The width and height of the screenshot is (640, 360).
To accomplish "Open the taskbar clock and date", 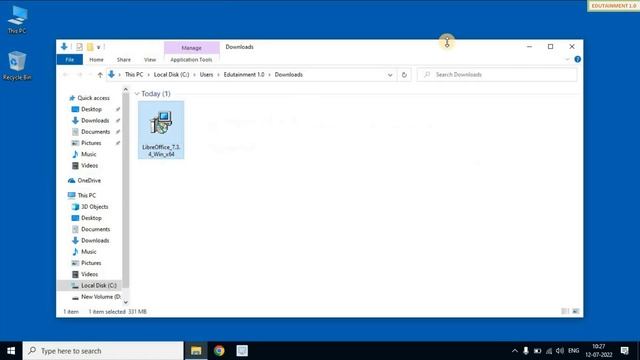I will (599, 351).
